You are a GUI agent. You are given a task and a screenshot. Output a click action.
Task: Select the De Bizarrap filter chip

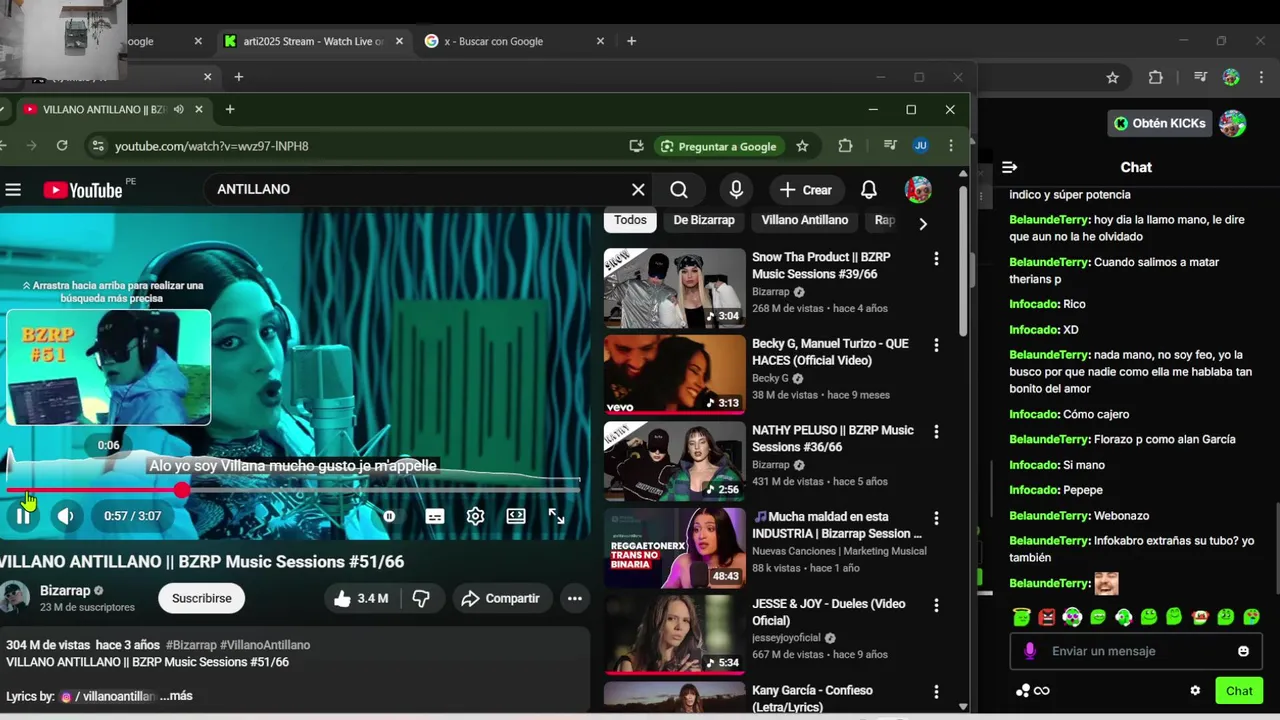coord(704,220)
